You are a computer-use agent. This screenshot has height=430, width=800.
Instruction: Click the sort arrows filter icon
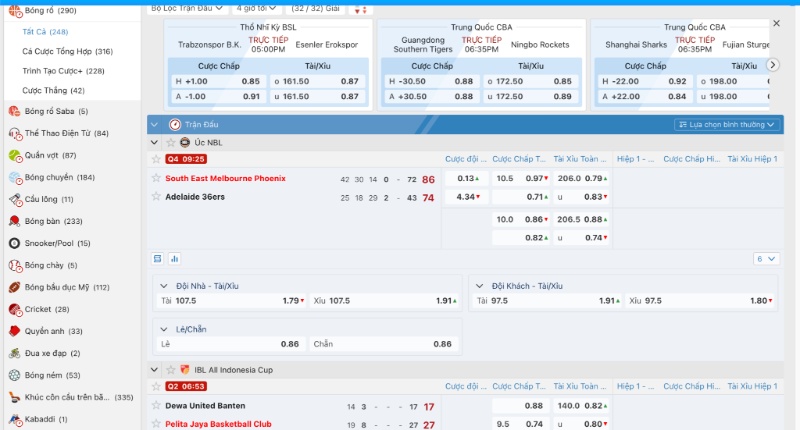point(361,9)
